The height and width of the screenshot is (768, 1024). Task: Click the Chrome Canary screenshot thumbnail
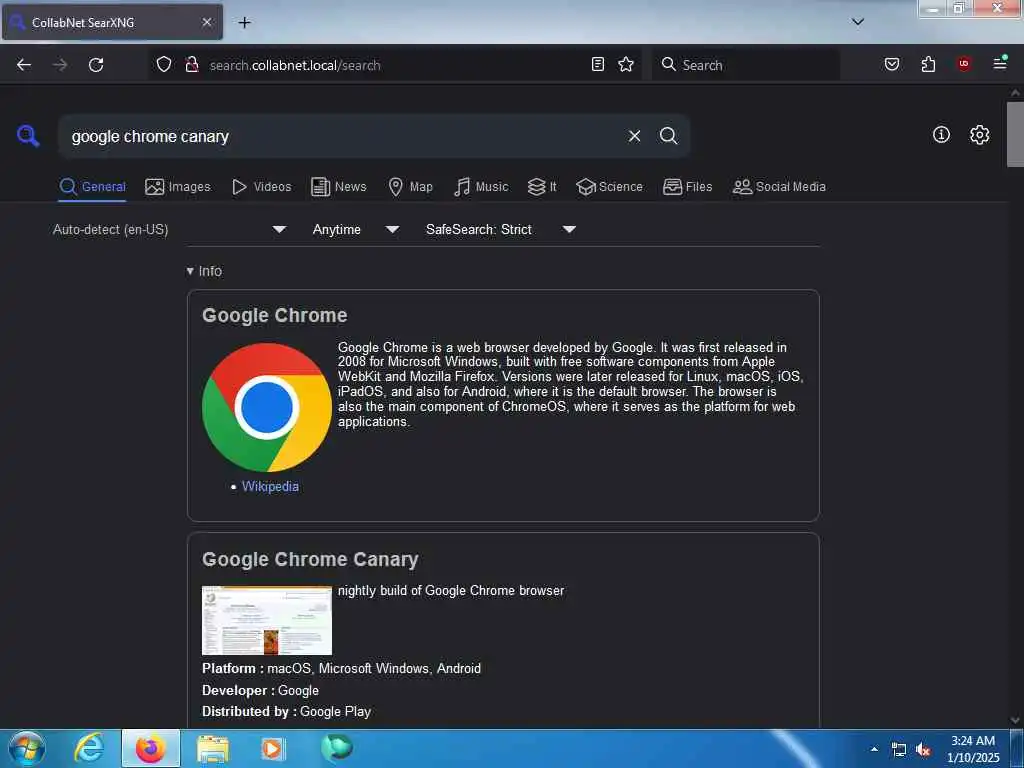coord(266,620)
